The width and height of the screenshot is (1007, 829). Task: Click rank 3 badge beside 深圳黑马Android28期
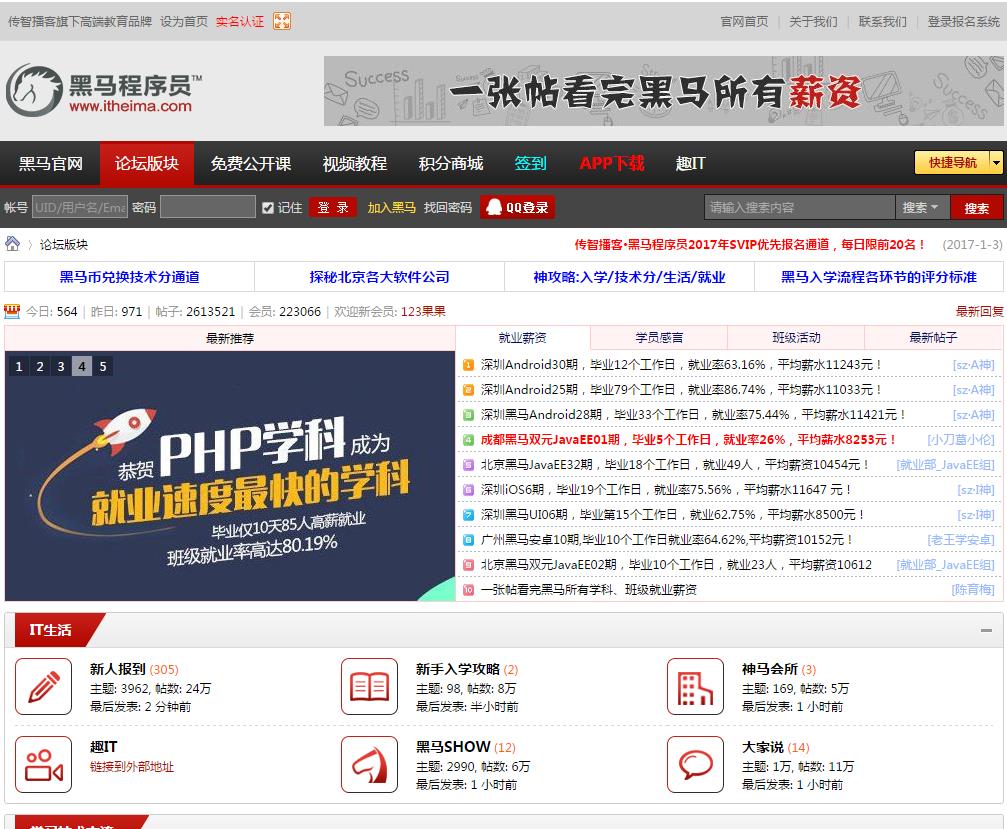468,415
